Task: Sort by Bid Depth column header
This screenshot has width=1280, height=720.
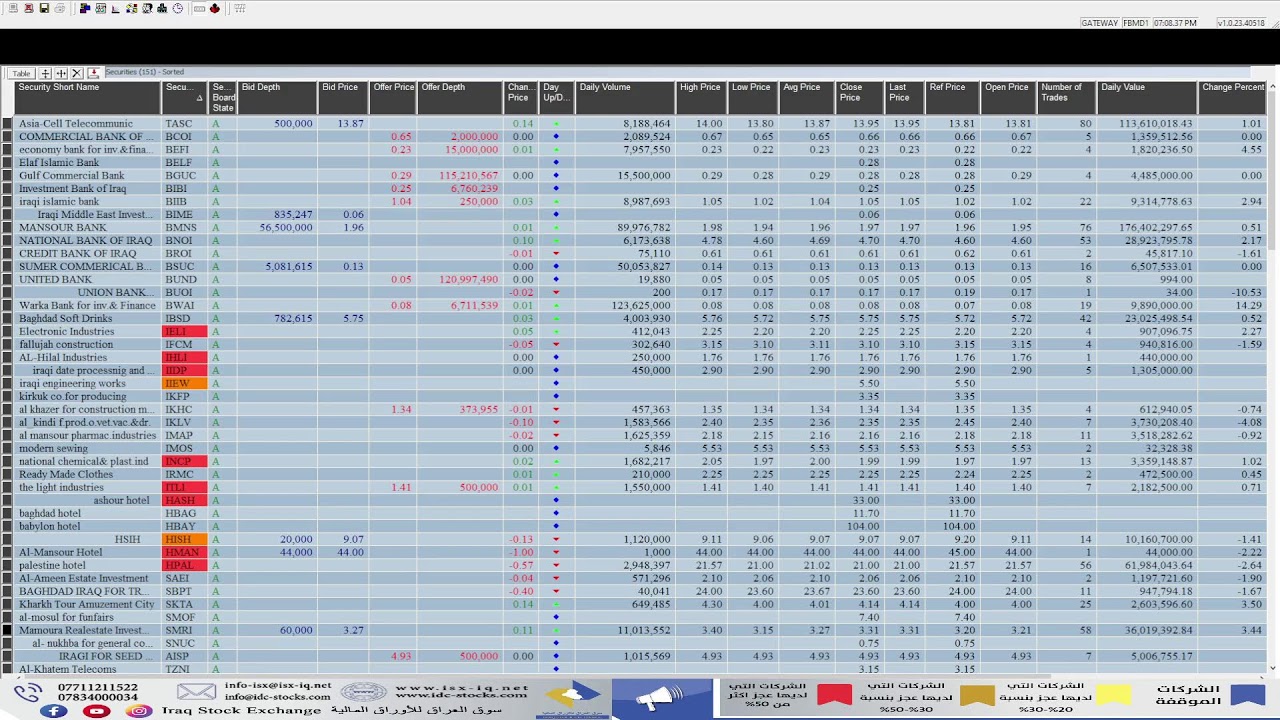Action: (277, 97)
